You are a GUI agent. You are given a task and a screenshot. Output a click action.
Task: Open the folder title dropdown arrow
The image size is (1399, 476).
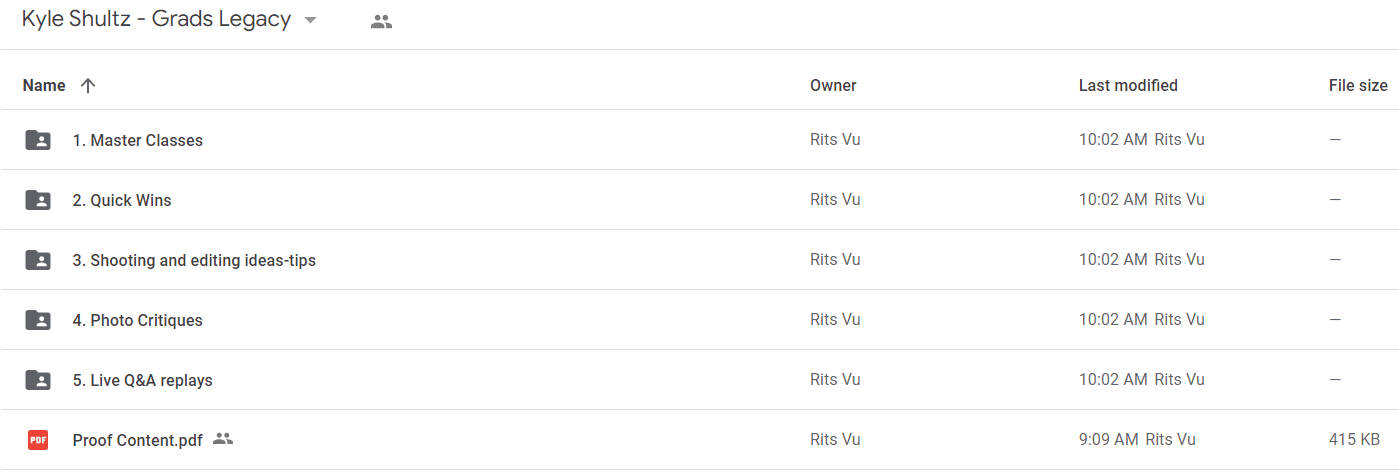click(310, 20)
